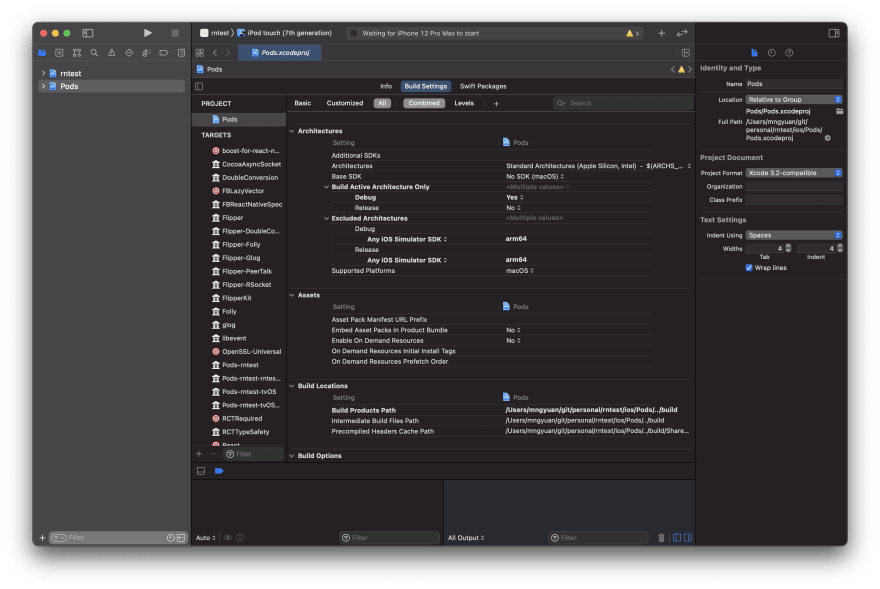Open the Find navigator magnifier icon
The width and height of the screenshot is (880, 589).
pos(94,52)
